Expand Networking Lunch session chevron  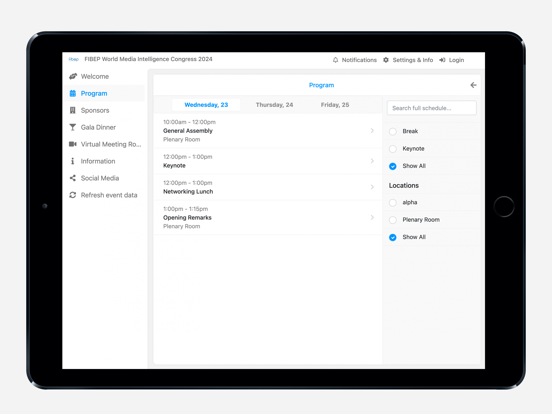pyautogui.click(x=372, y=187)
